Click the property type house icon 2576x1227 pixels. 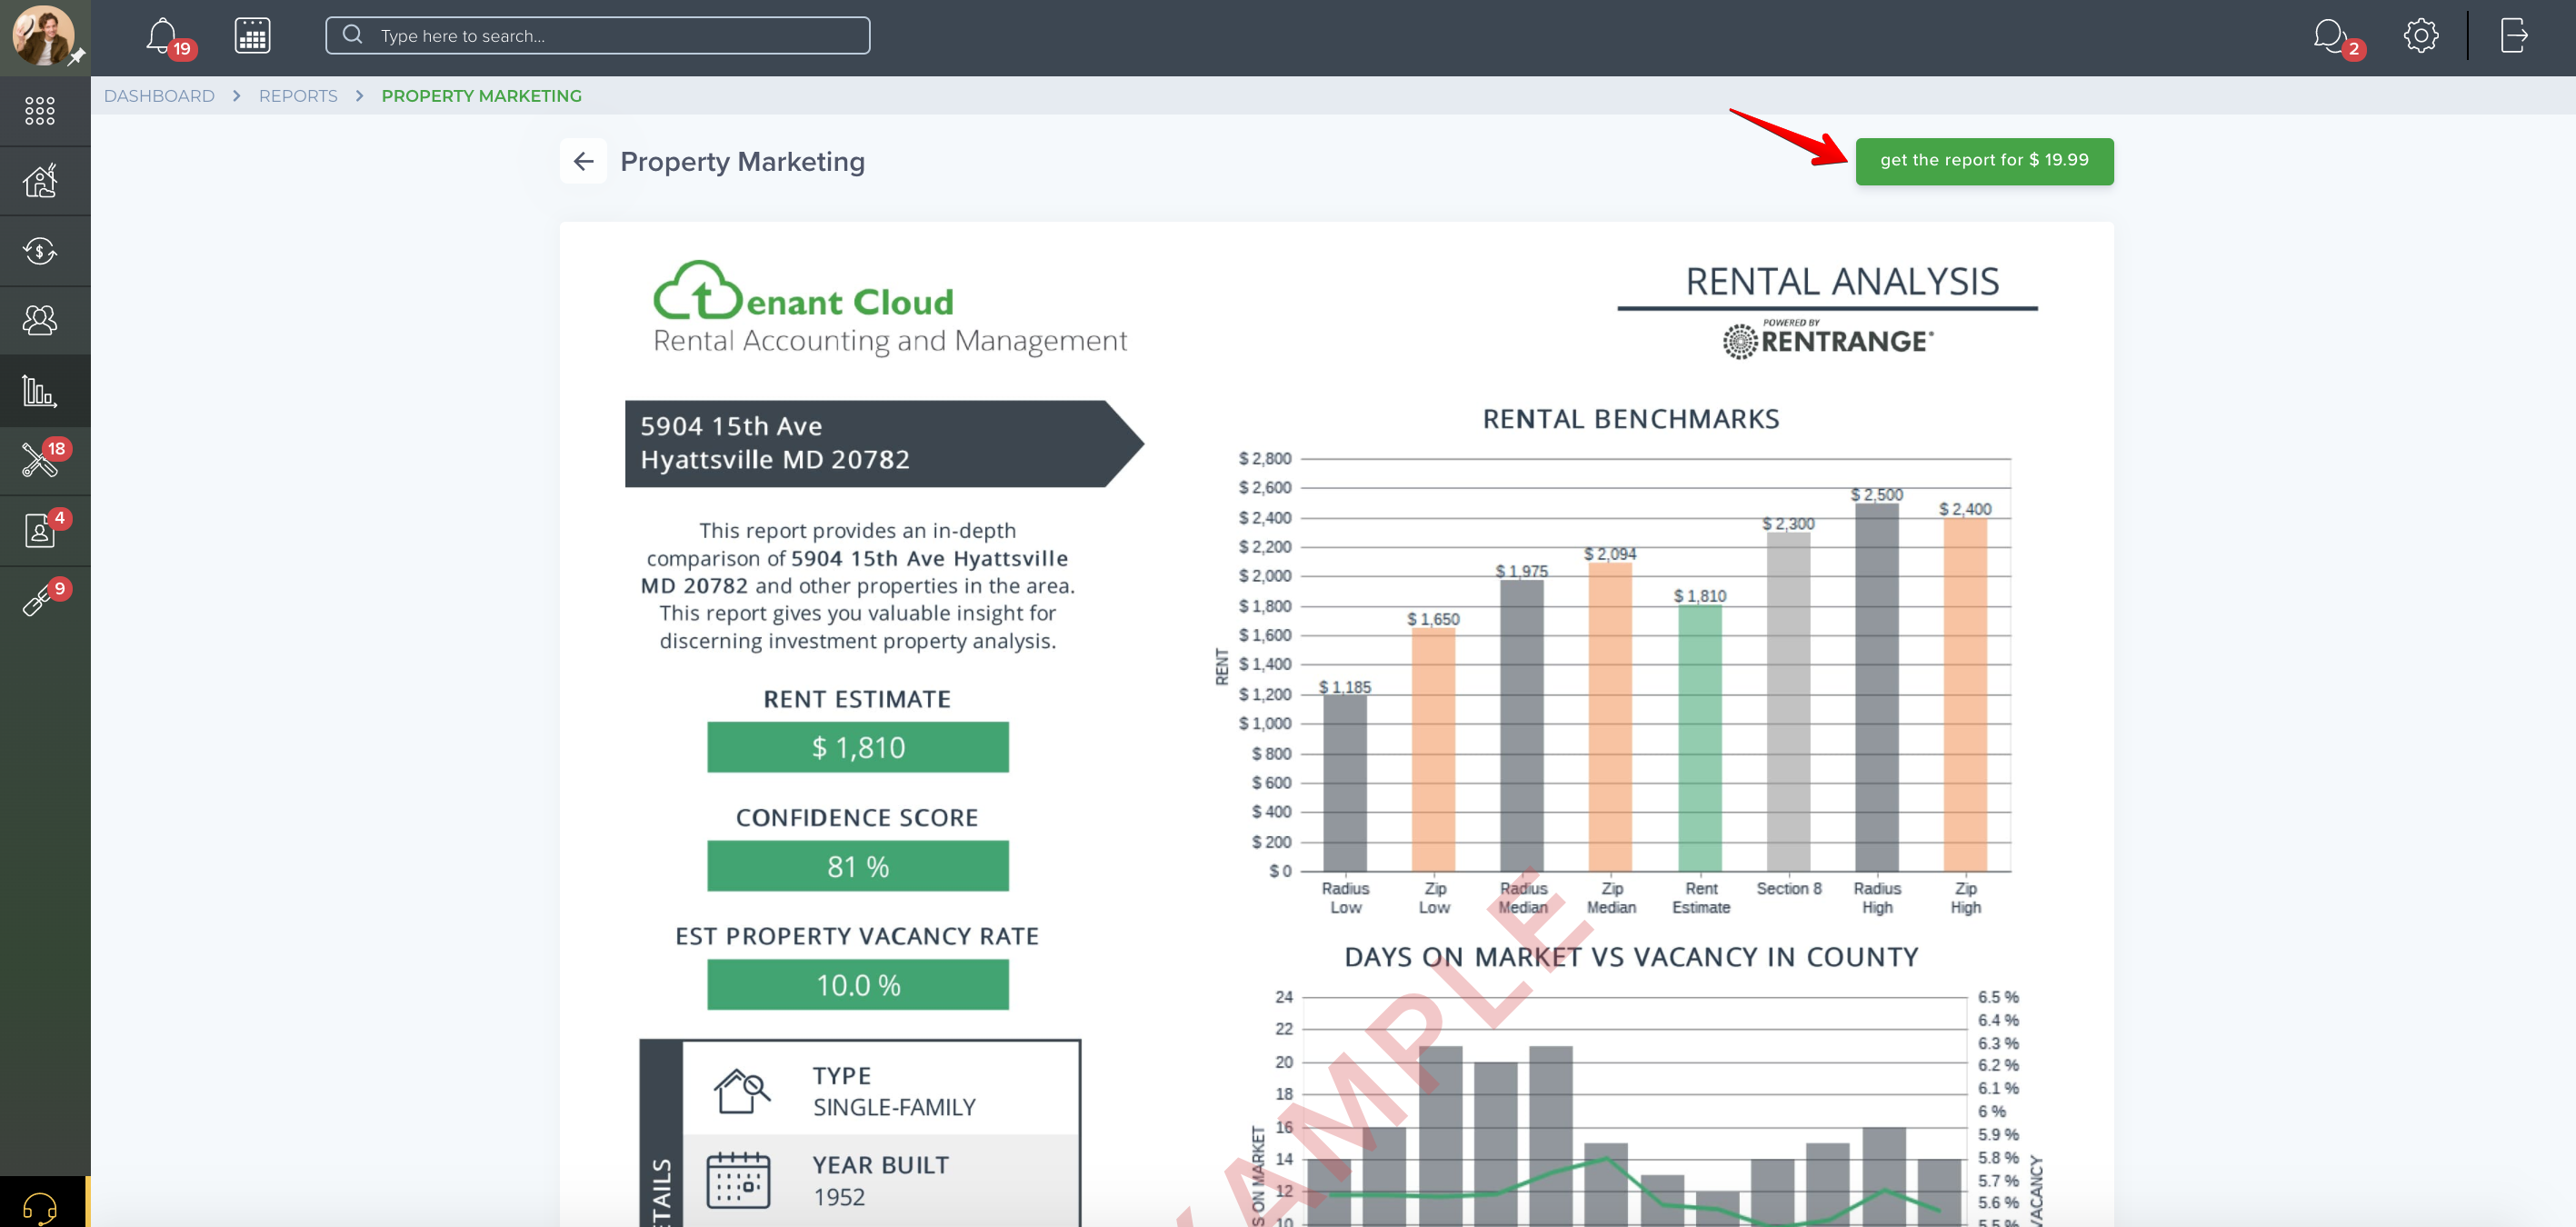click(742, 1090)
